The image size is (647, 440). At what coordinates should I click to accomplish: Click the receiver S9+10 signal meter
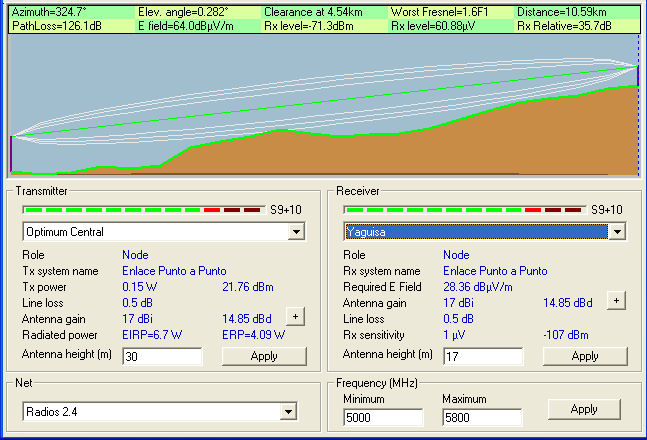[x=464, y=210]
